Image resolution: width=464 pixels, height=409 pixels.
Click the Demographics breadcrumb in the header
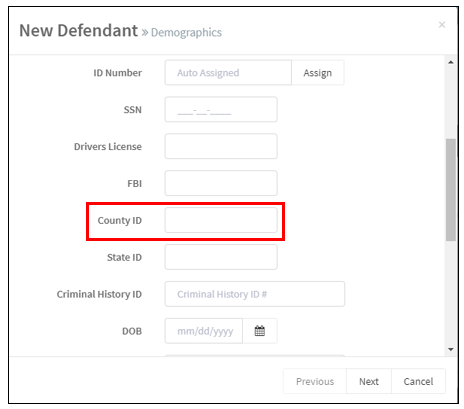(x=186, y=33)
